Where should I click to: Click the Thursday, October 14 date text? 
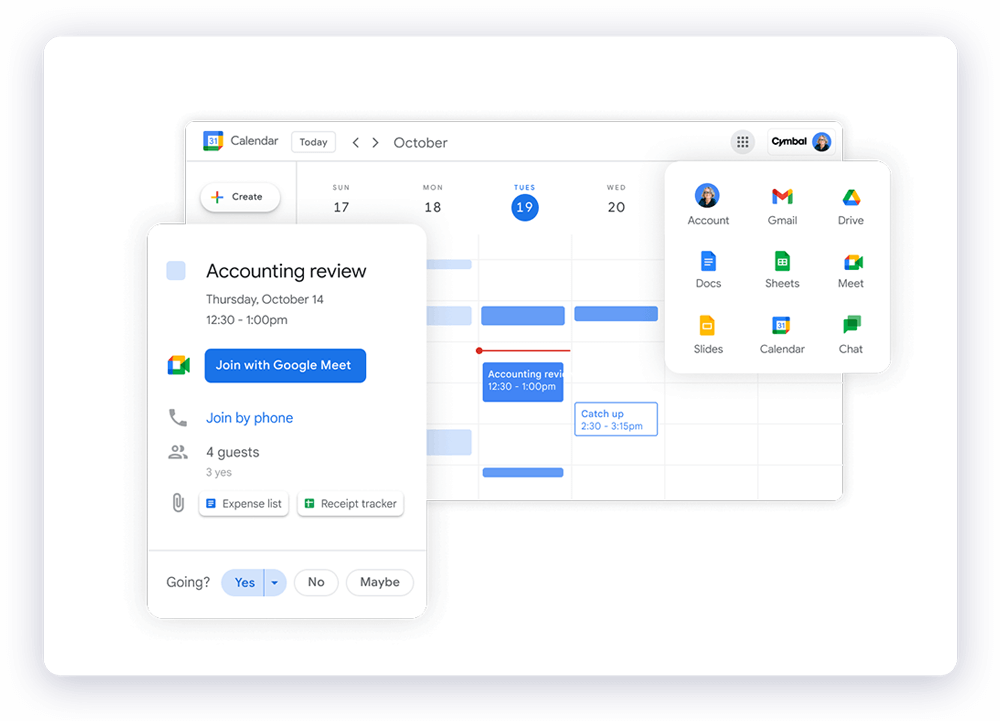point(265,300)
